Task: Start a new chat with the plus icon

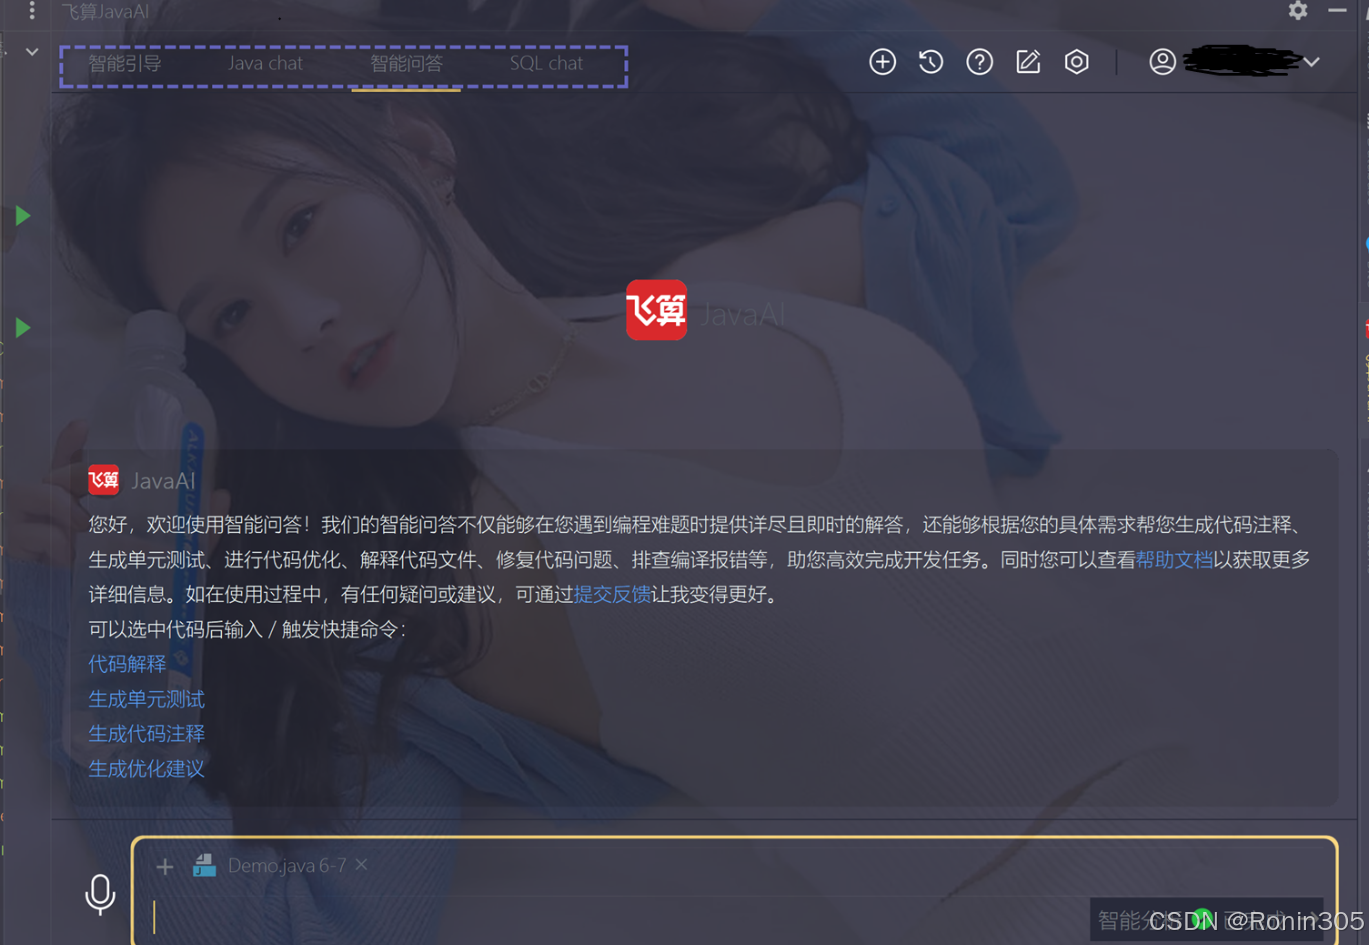Action: (x=883, y=61)
